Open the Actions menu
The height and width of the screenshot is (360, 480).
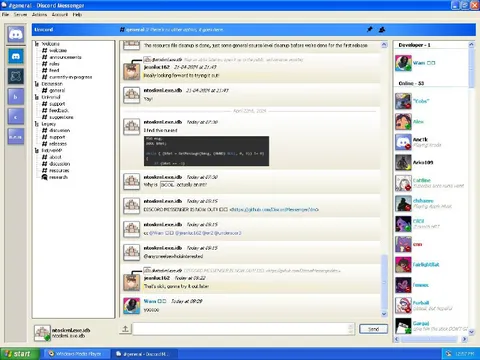(39, 14)
